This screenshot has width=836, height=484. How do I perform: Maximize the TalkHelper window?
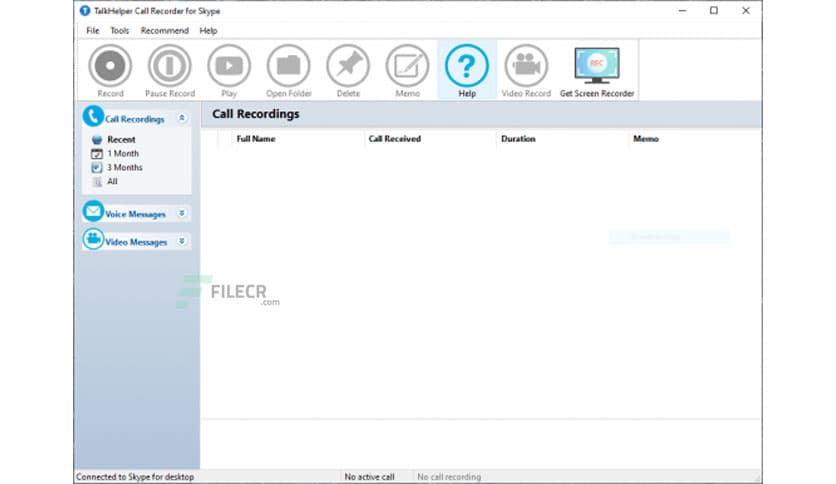pyautogui.click(x=714, y=11)
